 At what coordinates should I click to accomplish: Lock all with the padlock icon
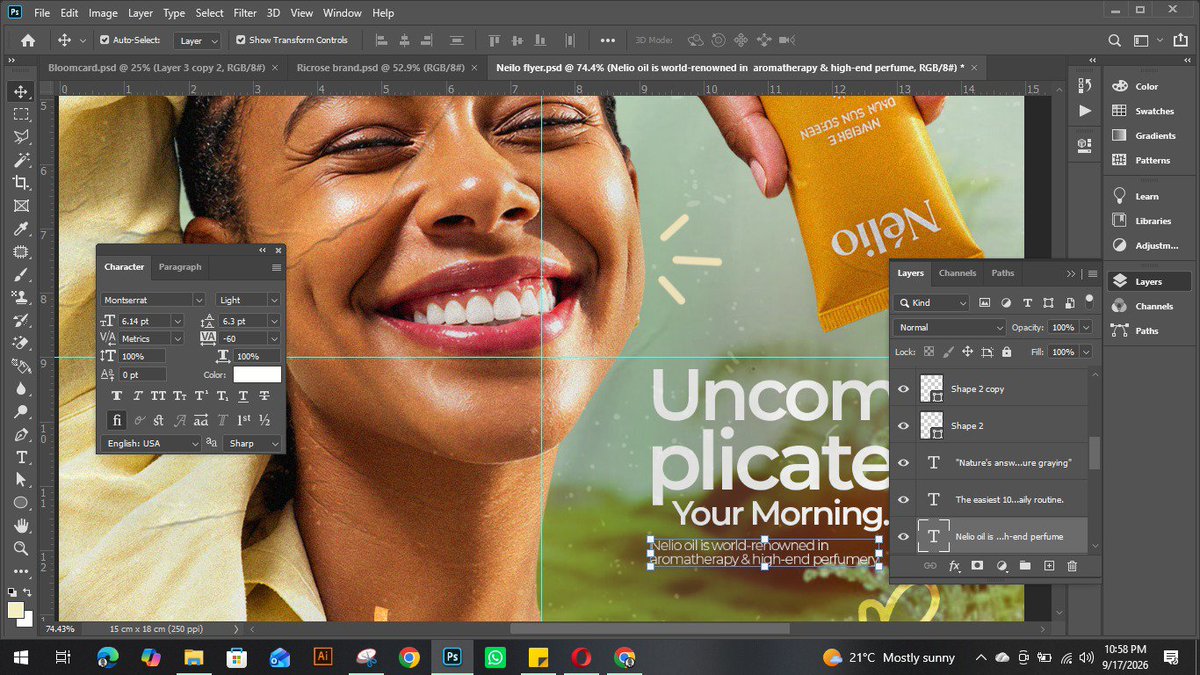pyautogui.click(x=1006, y=352)
